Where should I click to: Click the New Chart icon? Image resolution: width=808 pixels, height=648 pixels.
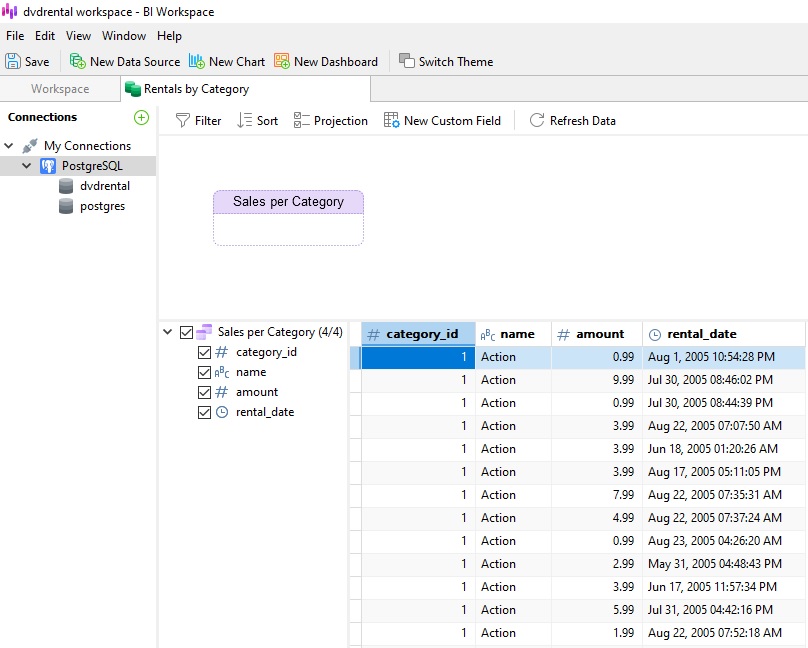[x=197, y=61]
